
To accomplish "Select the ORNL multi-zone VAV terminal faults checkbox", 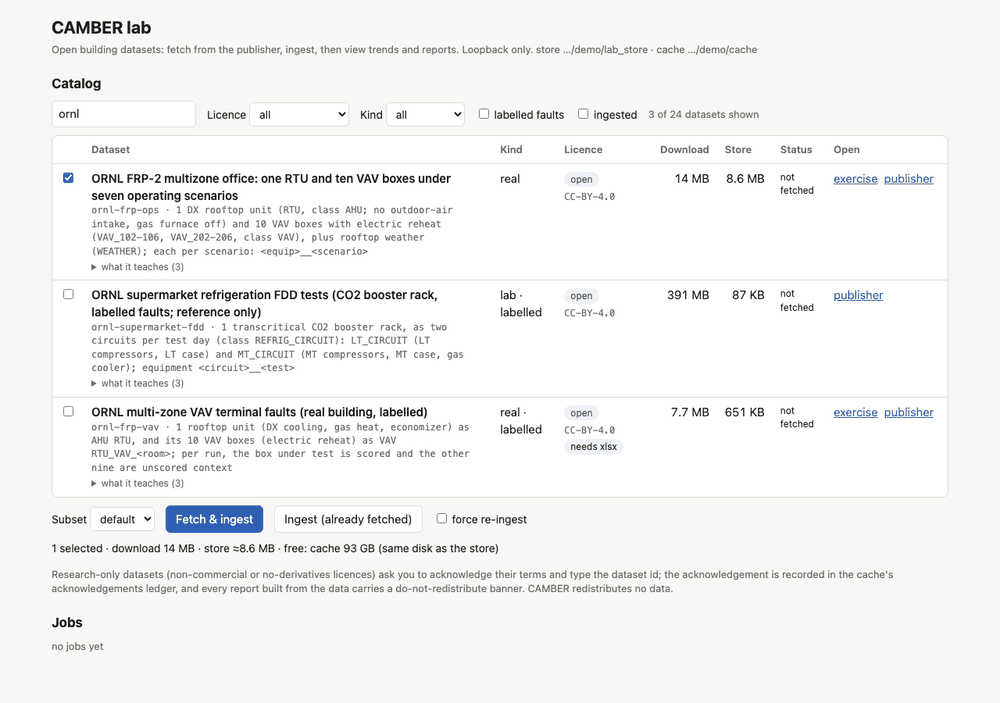I will tap(68, 411).
